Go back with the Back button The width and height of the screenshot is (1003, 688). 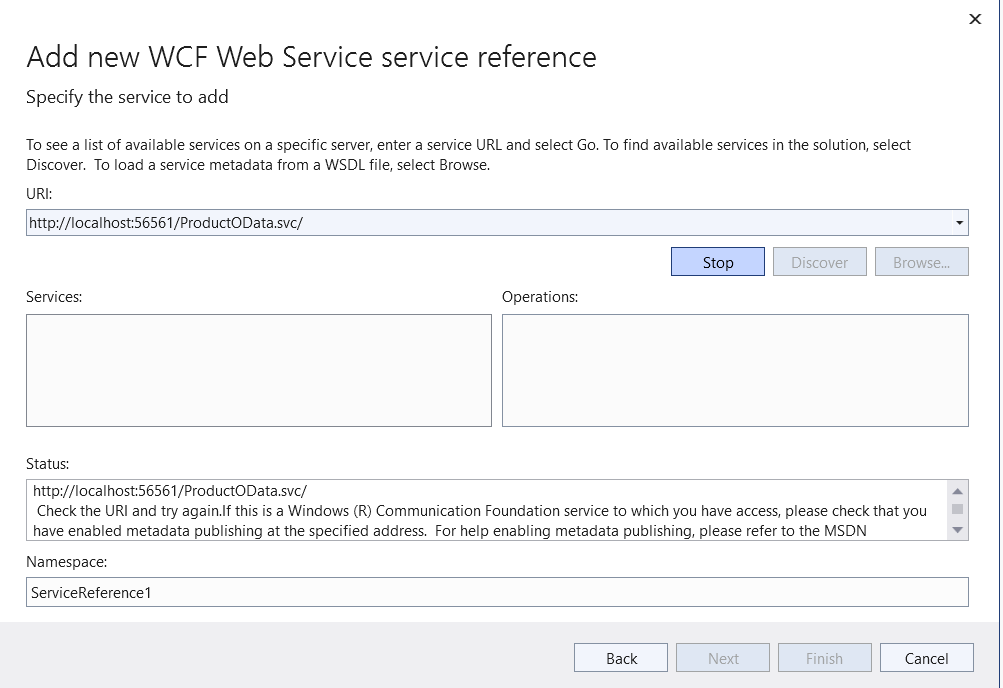point(621,658)
